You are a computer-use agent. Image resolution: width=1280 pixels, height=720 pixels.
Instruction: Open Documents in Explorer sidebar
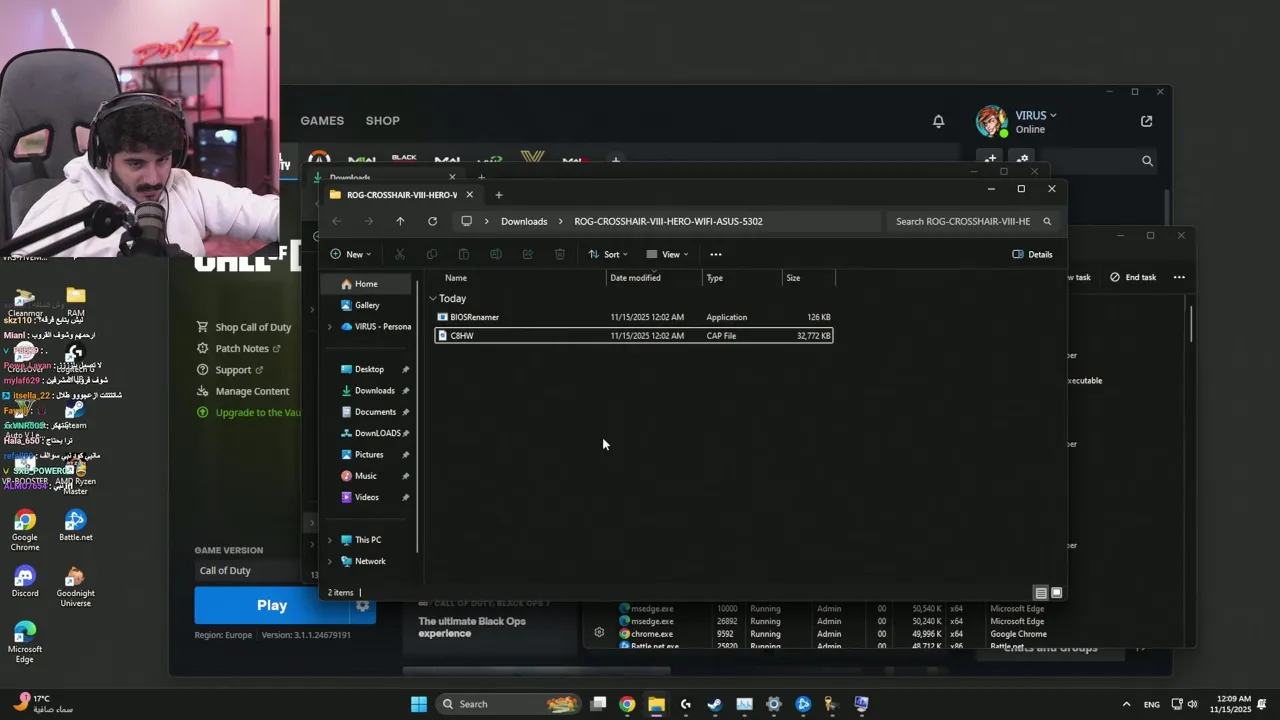click(375, 412)
